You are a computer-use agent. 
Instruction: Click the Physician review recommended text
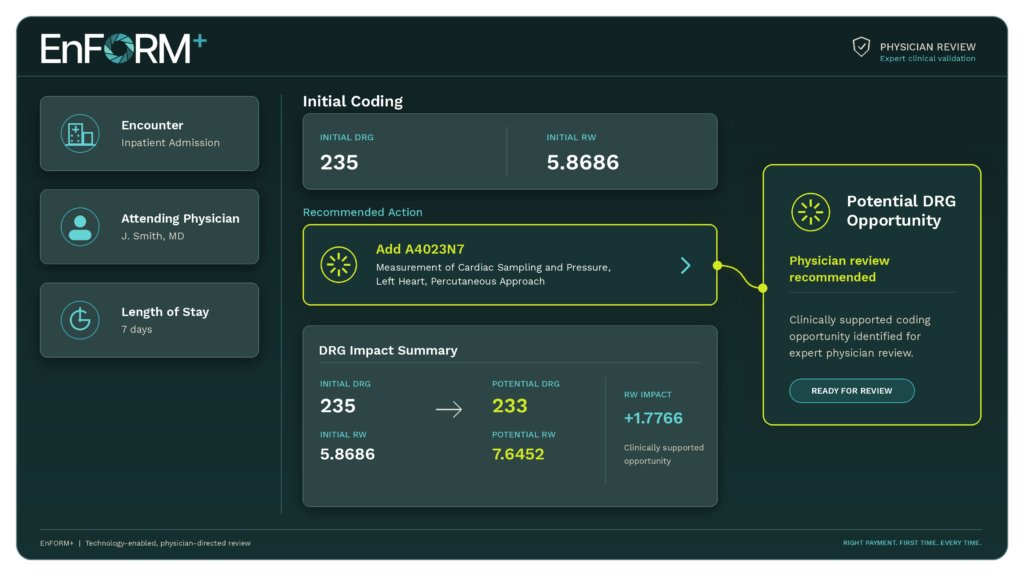click(x=839, y=269)
